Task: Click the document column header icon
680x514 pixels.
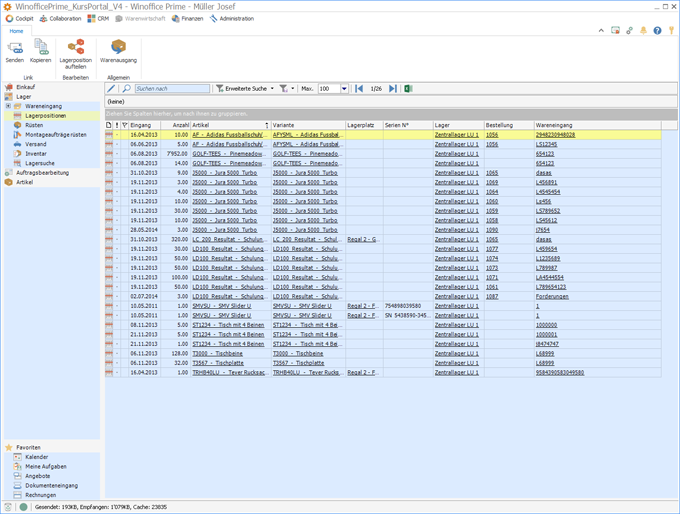Action: (x=109, y=125)
